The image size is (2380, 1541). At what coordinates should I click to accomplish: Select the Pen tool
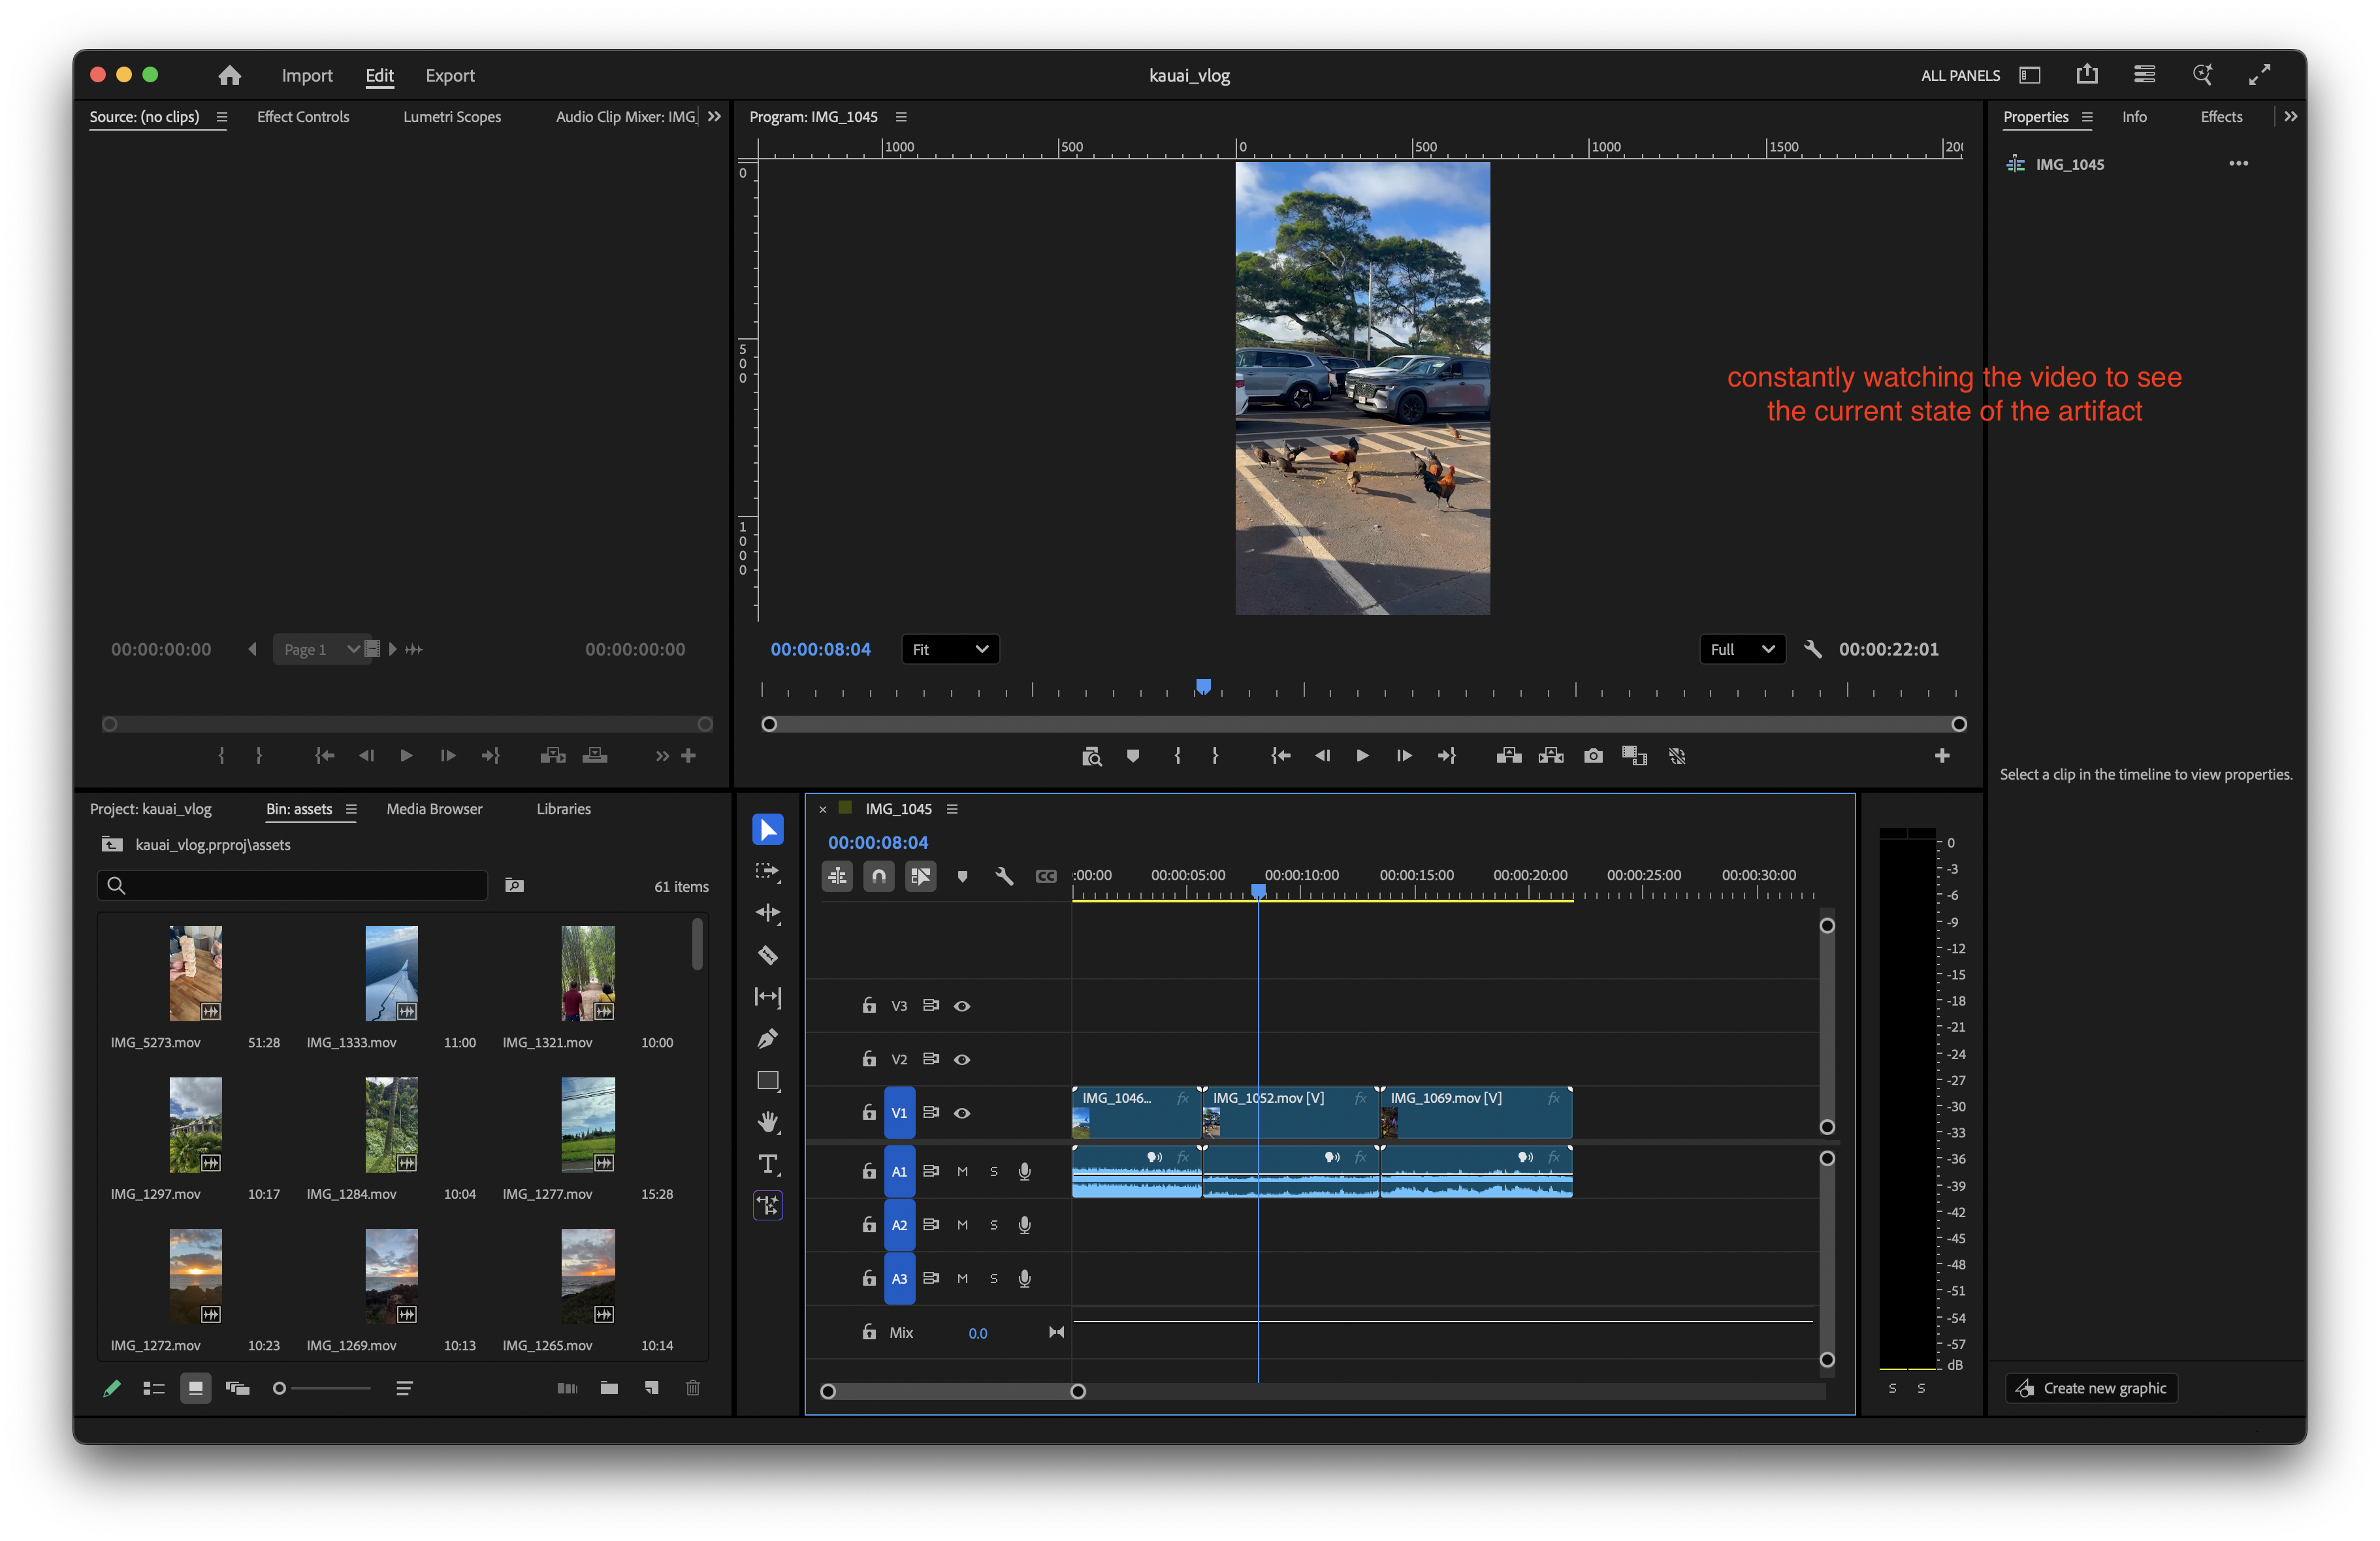pyautogui.click(x=767, y=1039)
